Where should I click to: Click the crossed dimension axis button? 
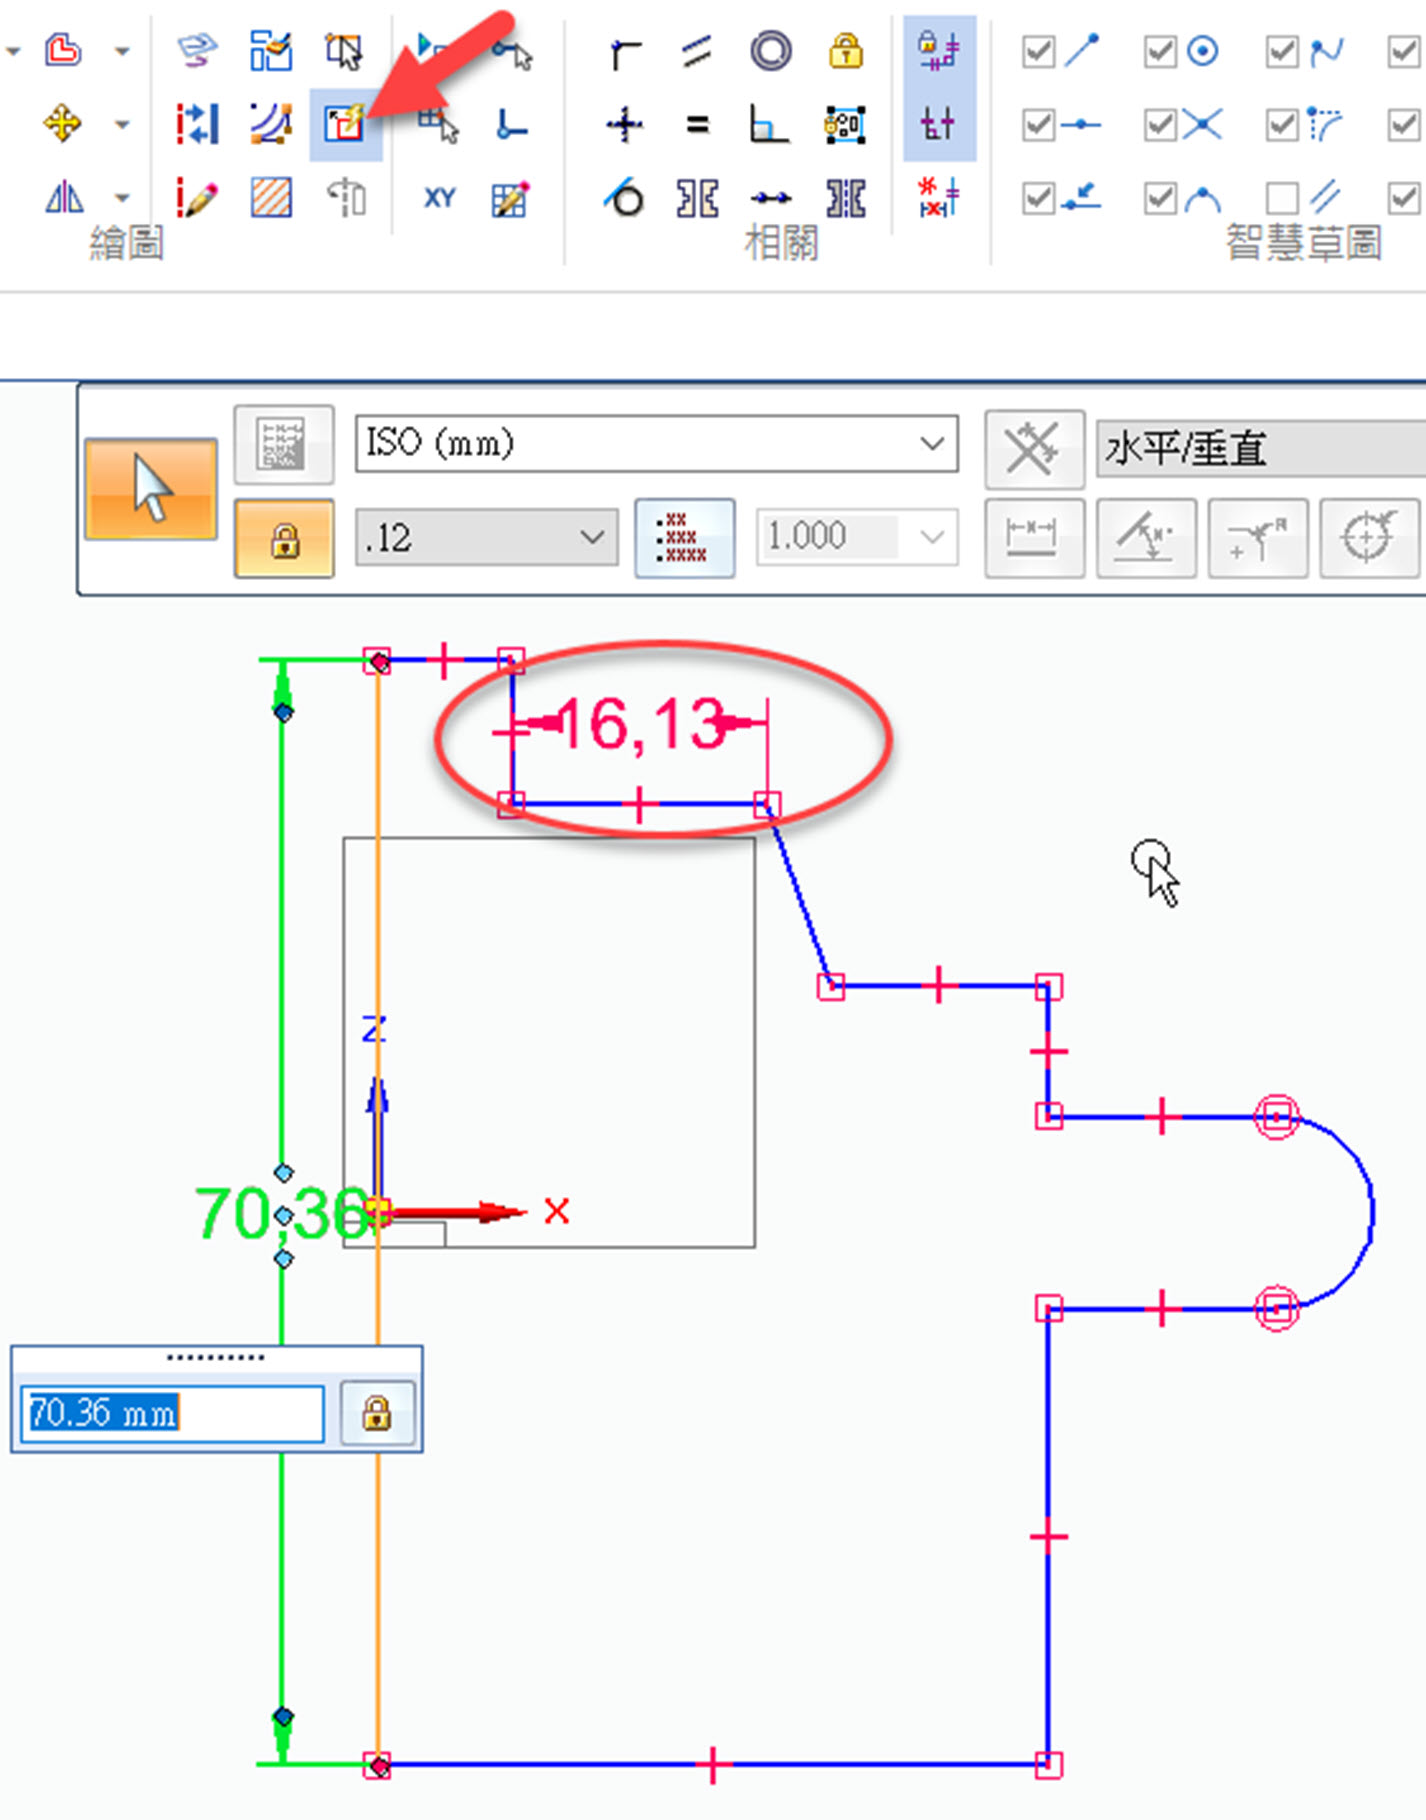coord(1034,449)
